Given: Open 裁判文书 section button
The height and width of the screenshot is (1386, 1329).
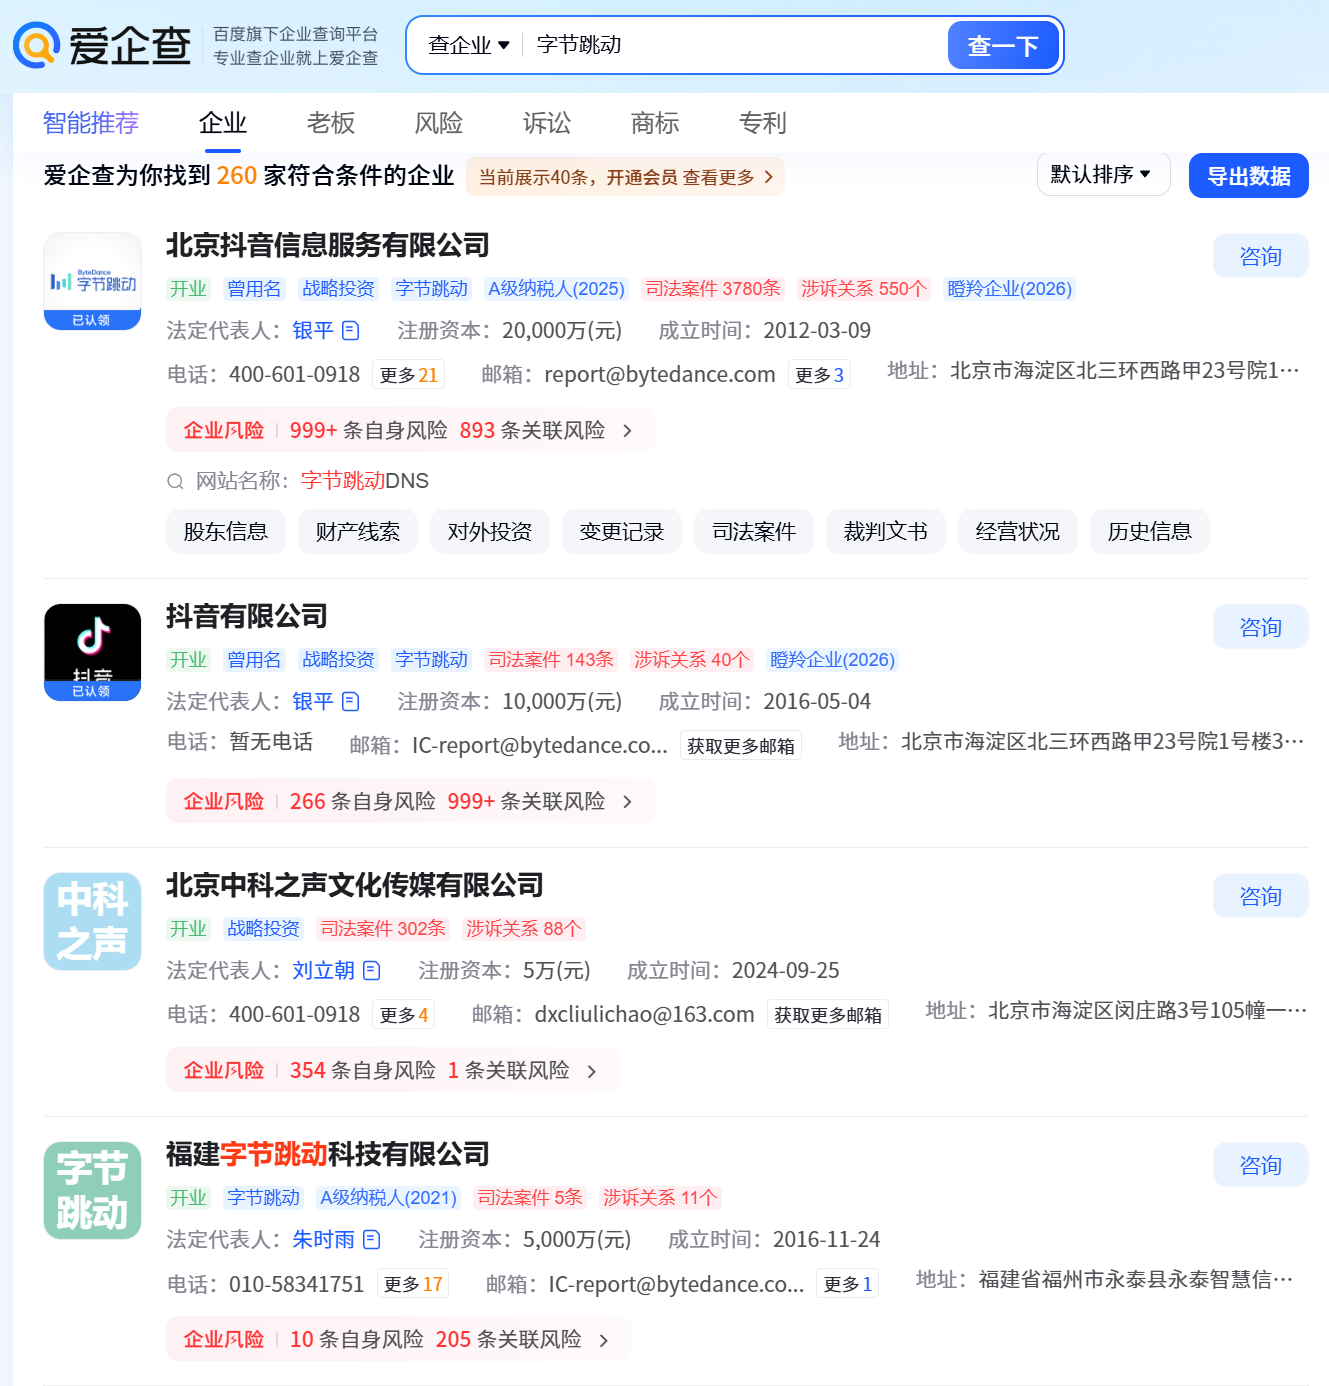Looking at the screenshot, I should (x=886, y=531).
